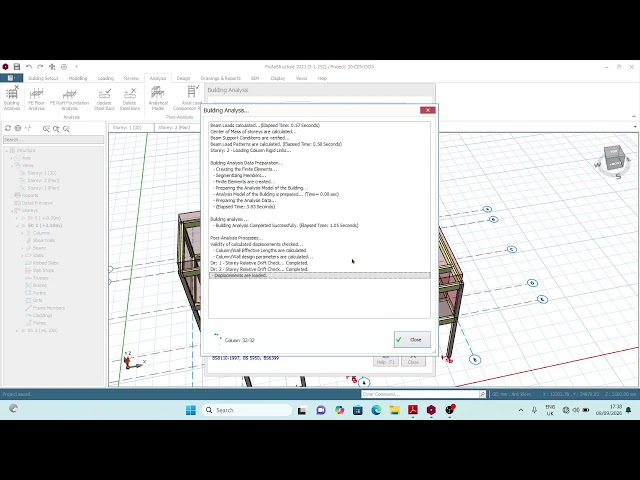Select the Trusses tree item
Screen dimensions: 640x480
[40, 278]
